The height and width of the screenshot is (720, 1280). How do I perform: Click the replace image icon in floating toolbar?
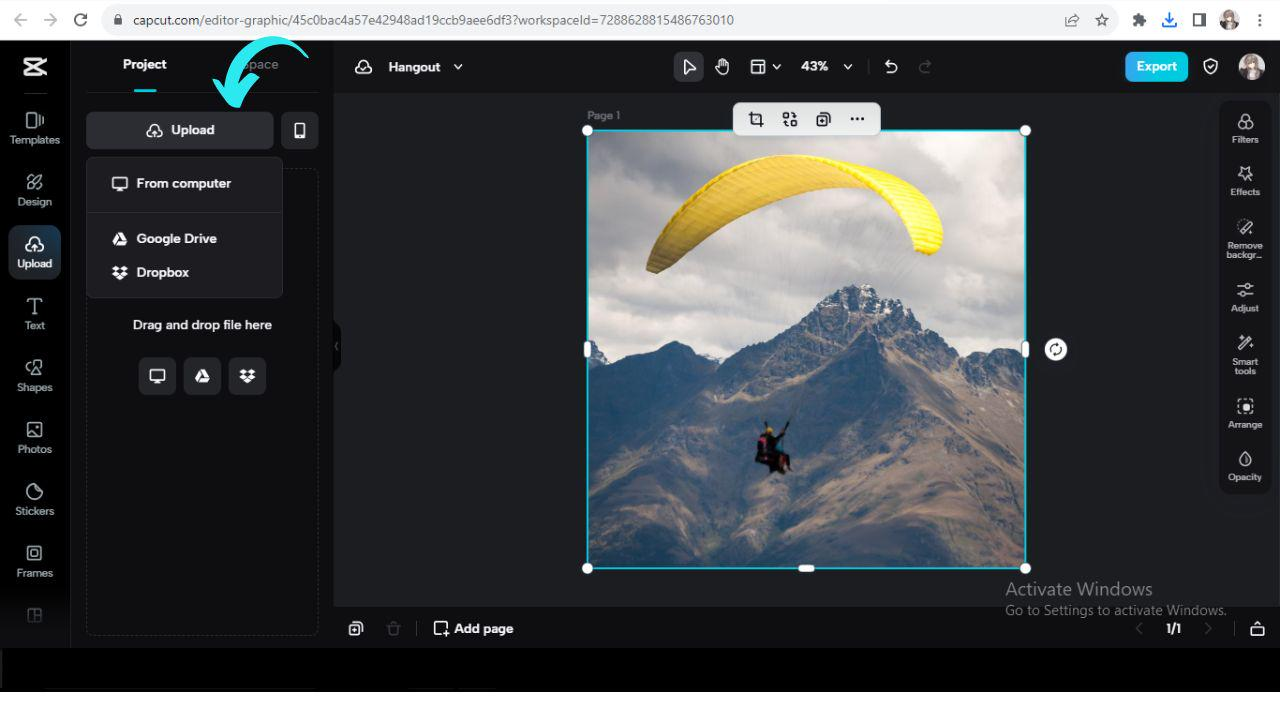click(790, 119)
